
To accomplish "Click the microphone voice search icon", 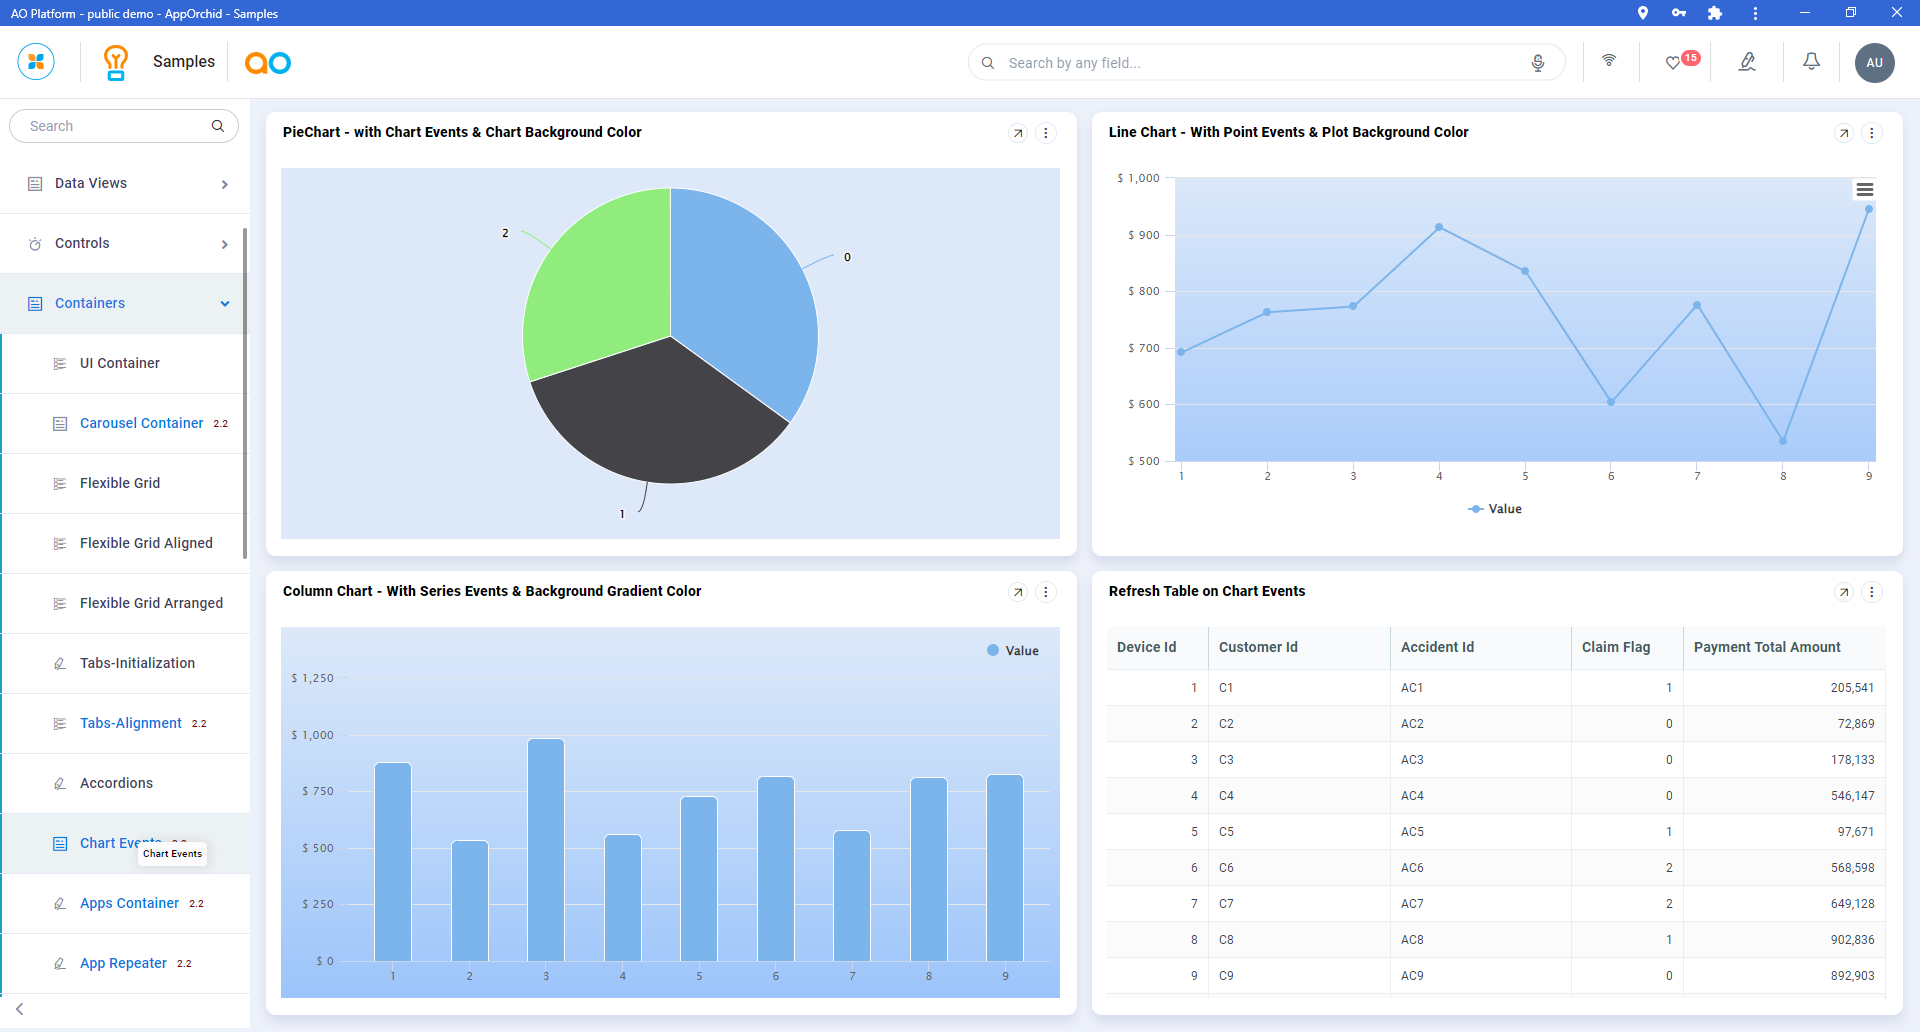I will tap(1538, 63).
